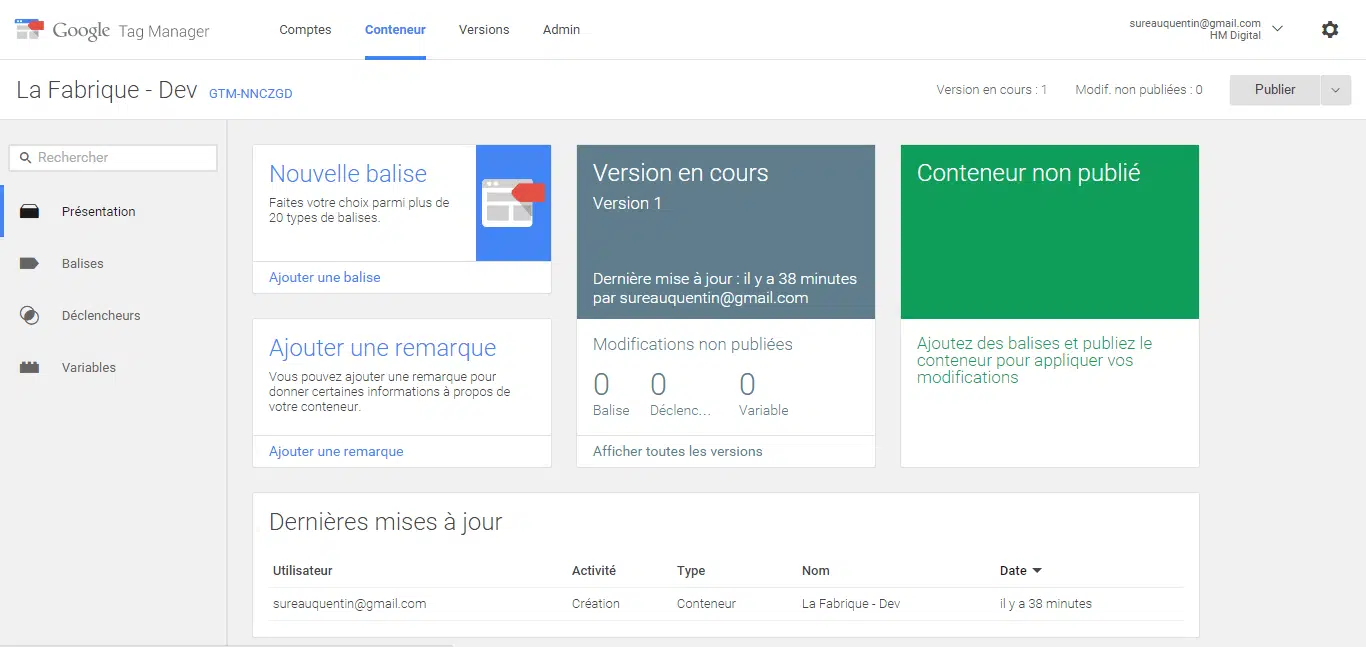The image size is (1366, 647).
Task: Click the Présentation briefcase icon in sidebar
Action: pyautogui.click(x=30, y=212)
